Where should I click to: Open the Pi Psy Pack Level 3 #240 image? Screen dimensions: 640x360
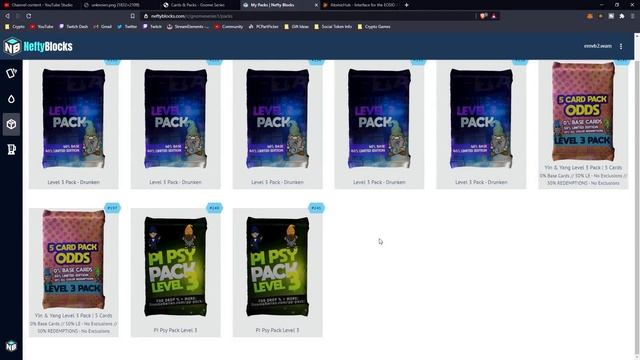coord(176,267)
